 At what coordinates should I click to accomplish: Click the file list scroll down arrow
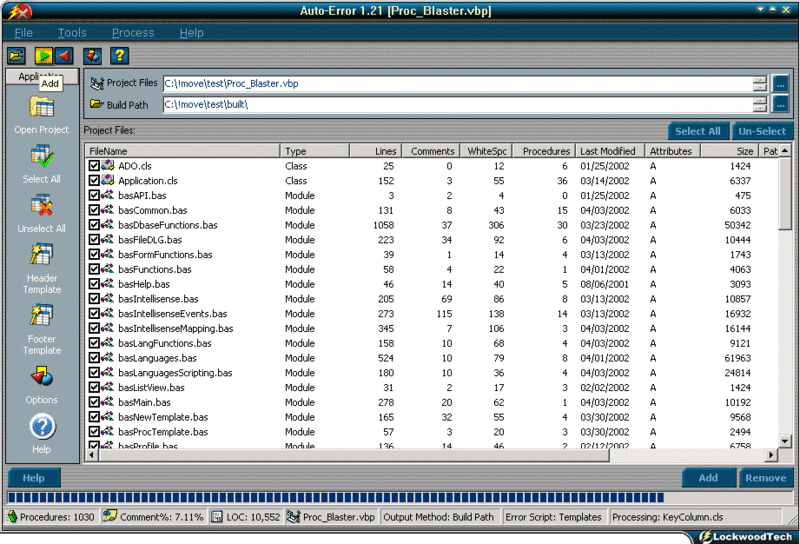pyautogui.click(x=785, y=441)
